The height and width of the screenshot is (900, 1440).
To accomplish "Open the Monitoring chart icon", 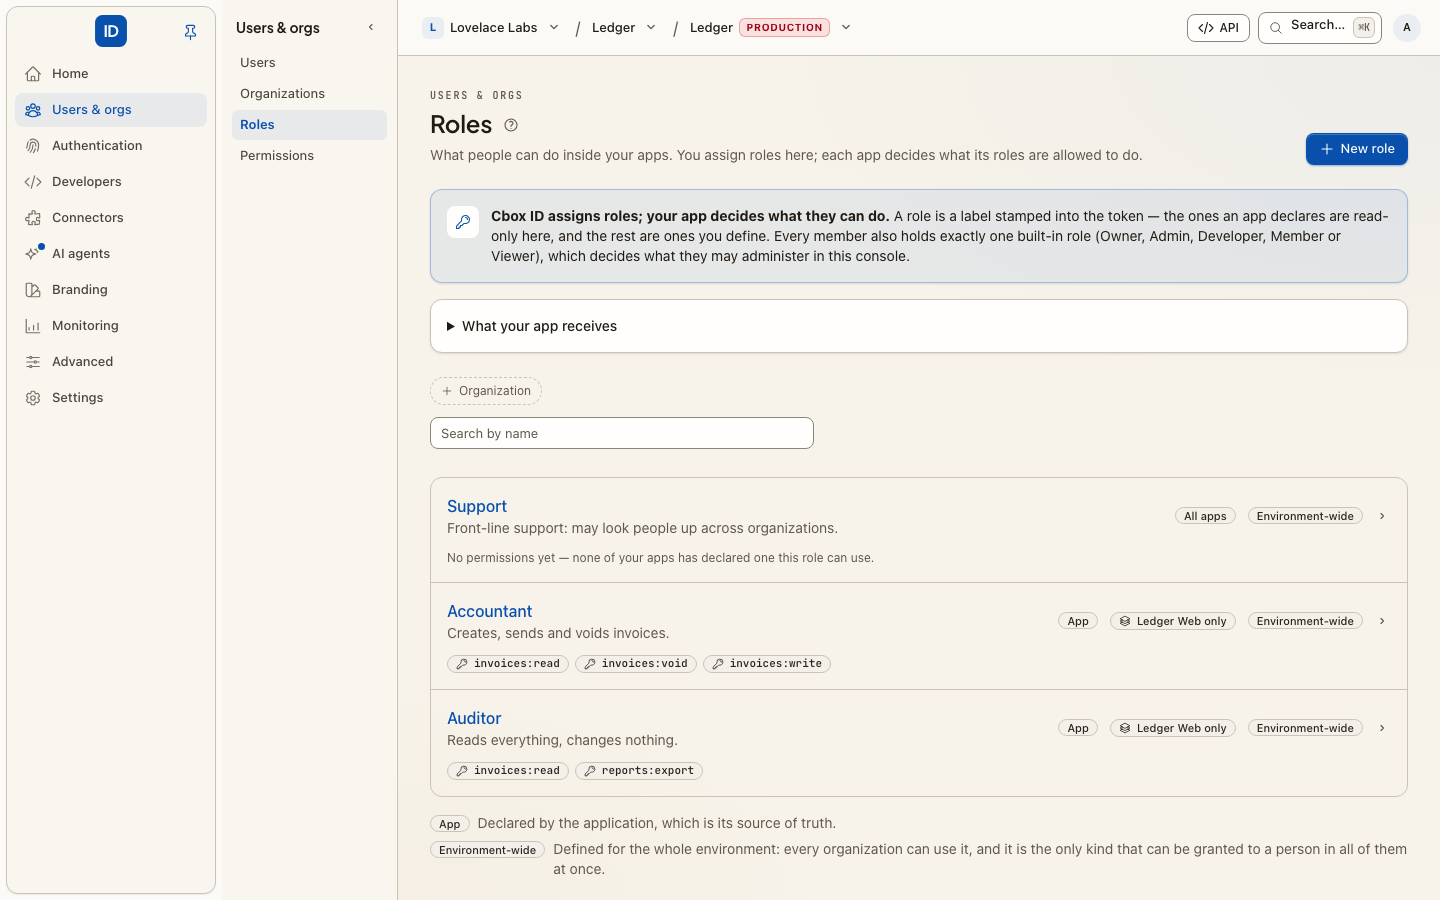I will 33,326.
